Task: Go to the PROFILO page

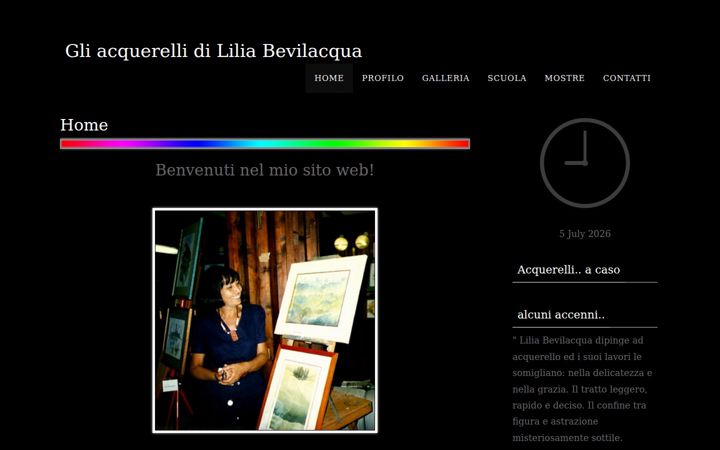Action: click(382, 78)
